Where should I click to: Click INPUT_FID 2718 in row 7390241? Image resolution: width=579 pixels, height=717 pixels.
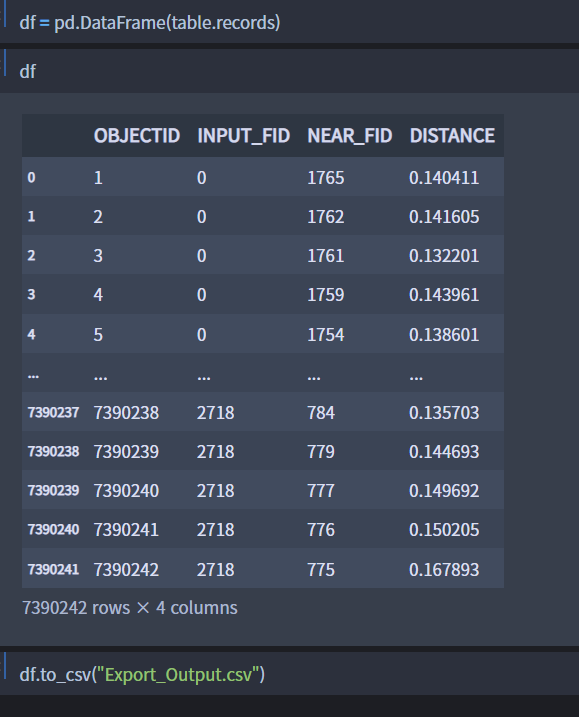215,569
